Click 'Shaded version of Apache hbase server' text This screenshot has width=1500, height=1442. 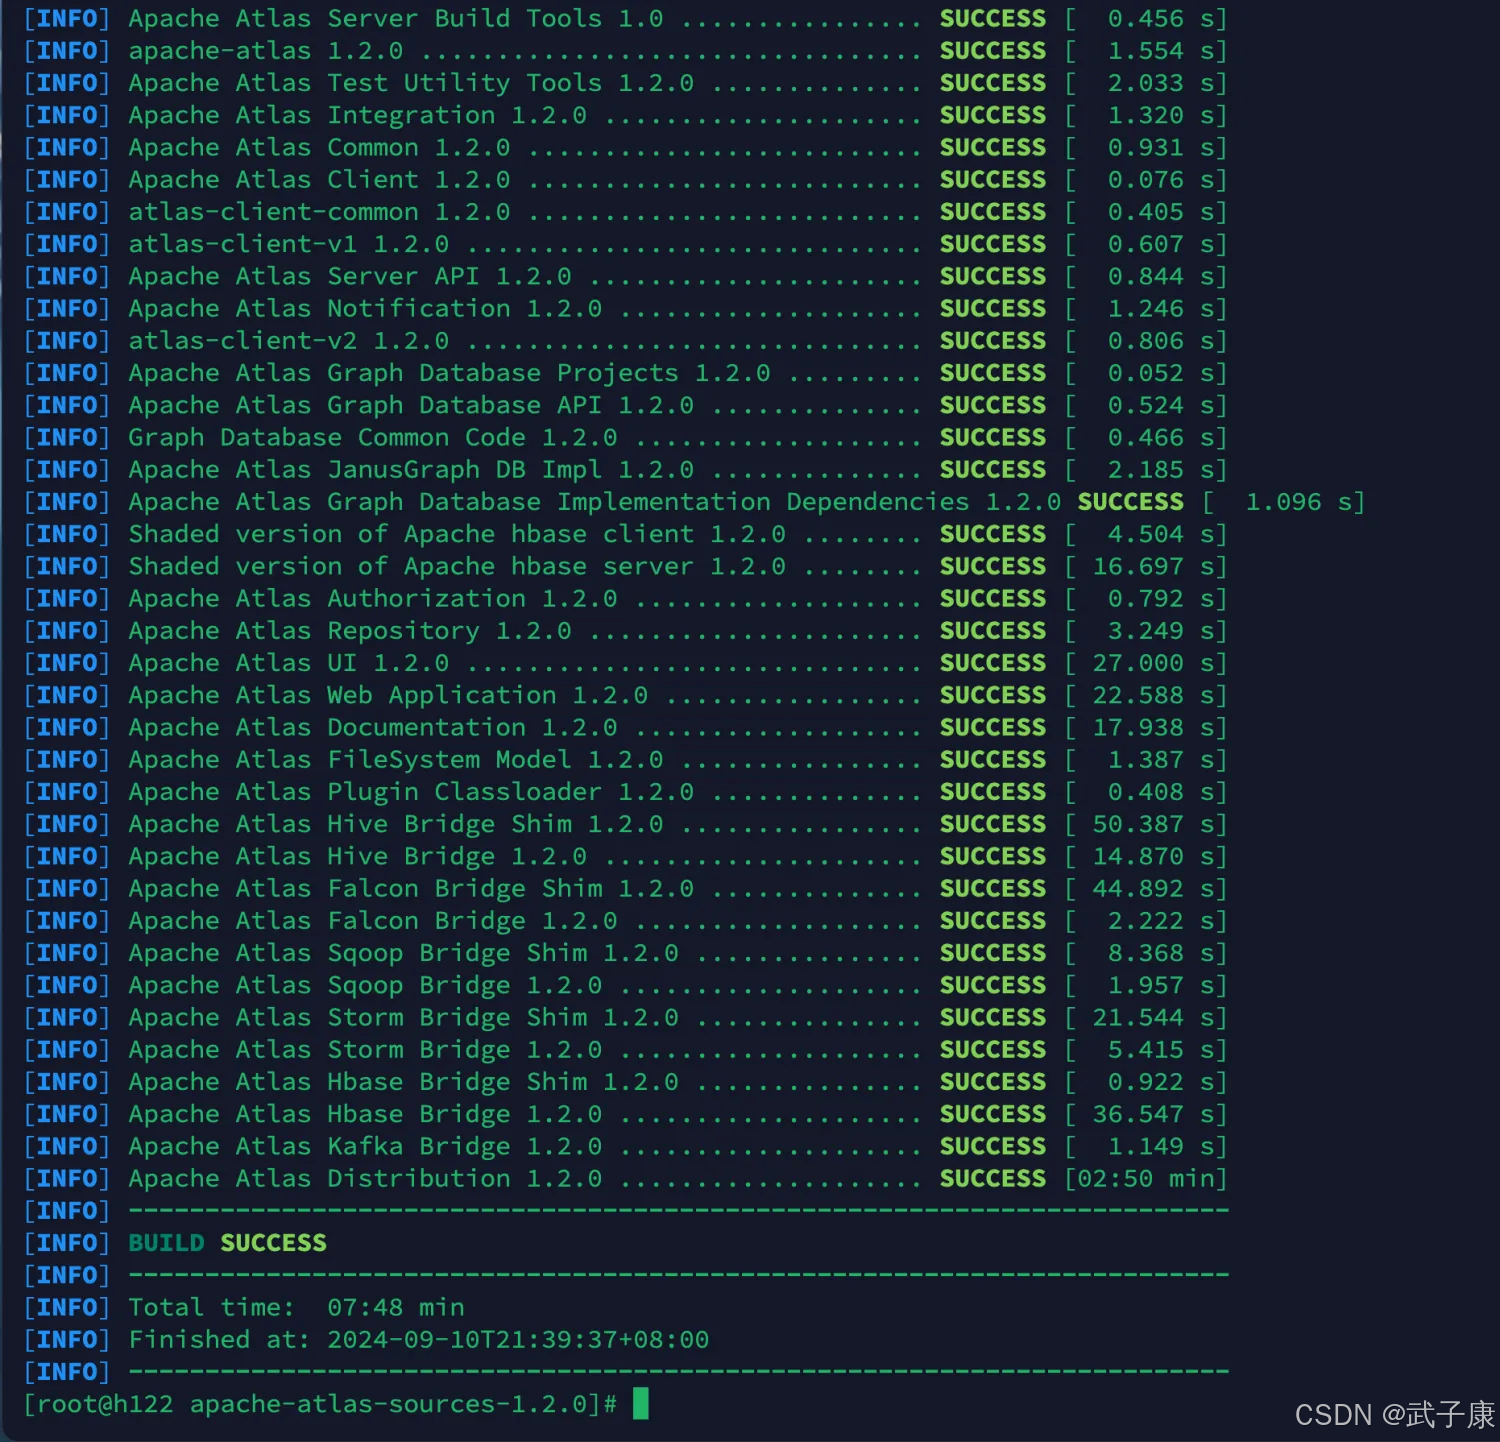pyautogui.click(x=411, y=567)
